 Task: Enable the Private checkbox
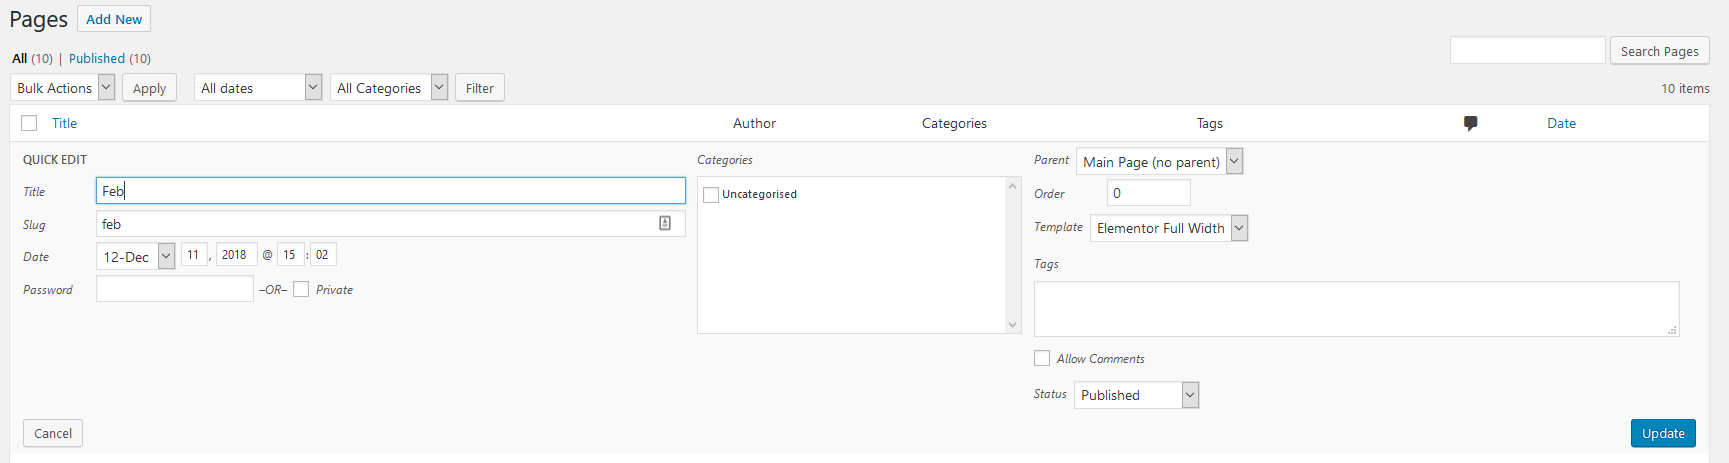point(301,289)
